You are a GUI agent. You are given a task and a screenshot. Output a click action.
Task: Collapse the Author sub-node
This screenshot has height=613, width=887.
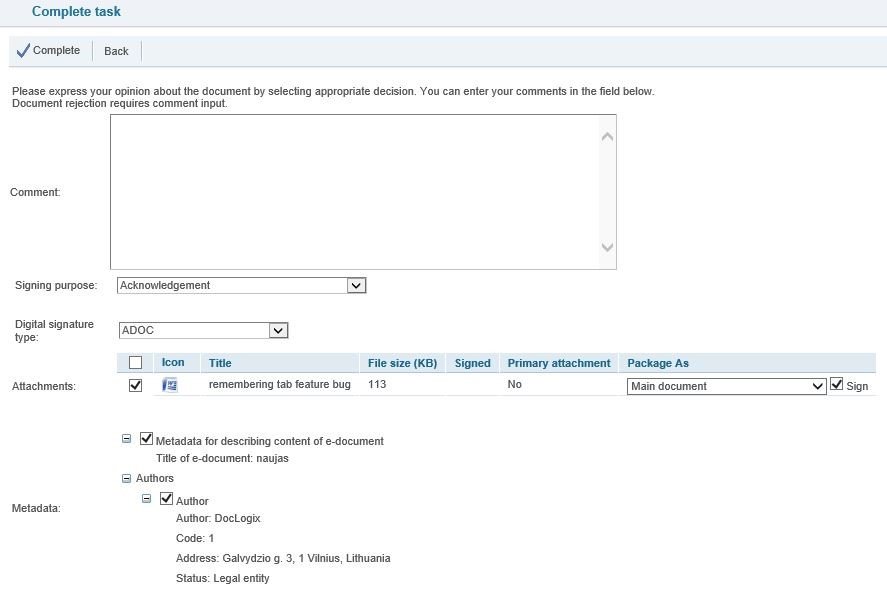(146, 498)
